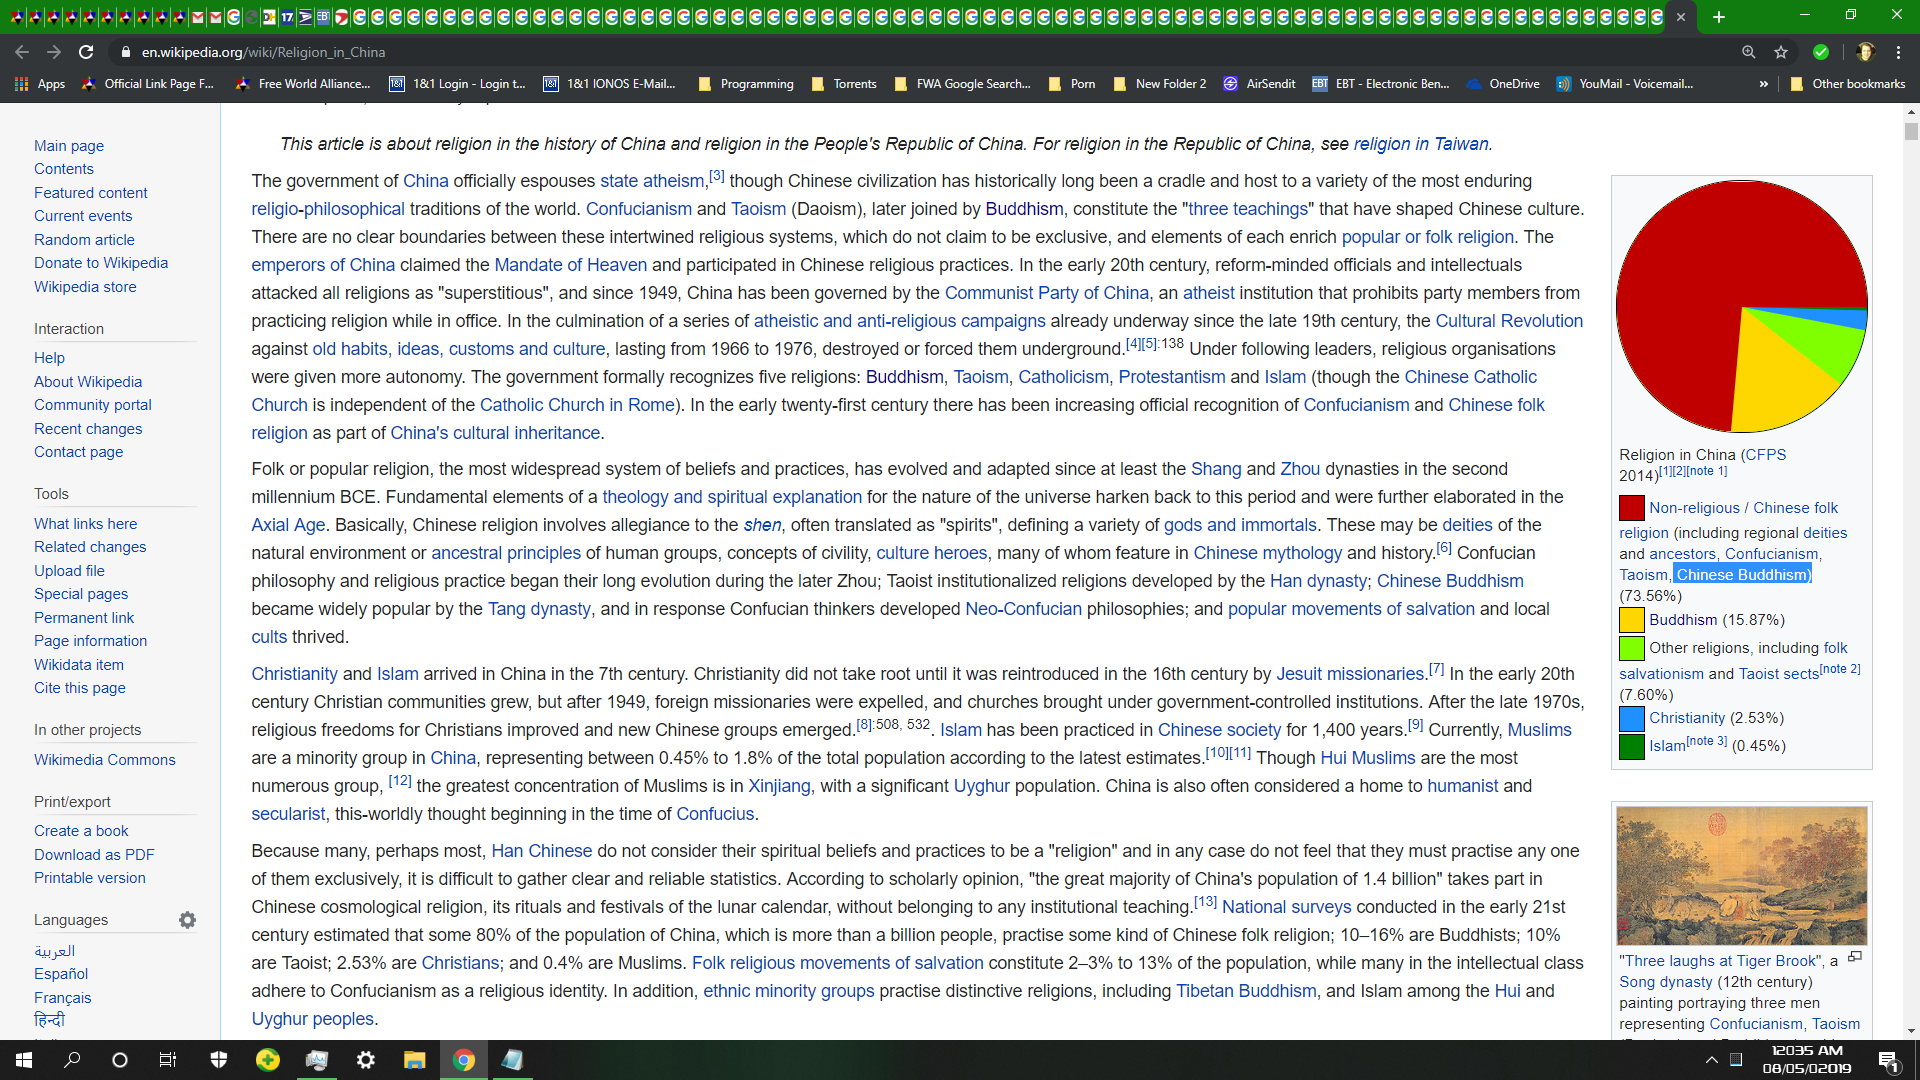Reload the page with the refresh icon
The width and height of the screenshot is (1920, 1080).
point(86,52)
